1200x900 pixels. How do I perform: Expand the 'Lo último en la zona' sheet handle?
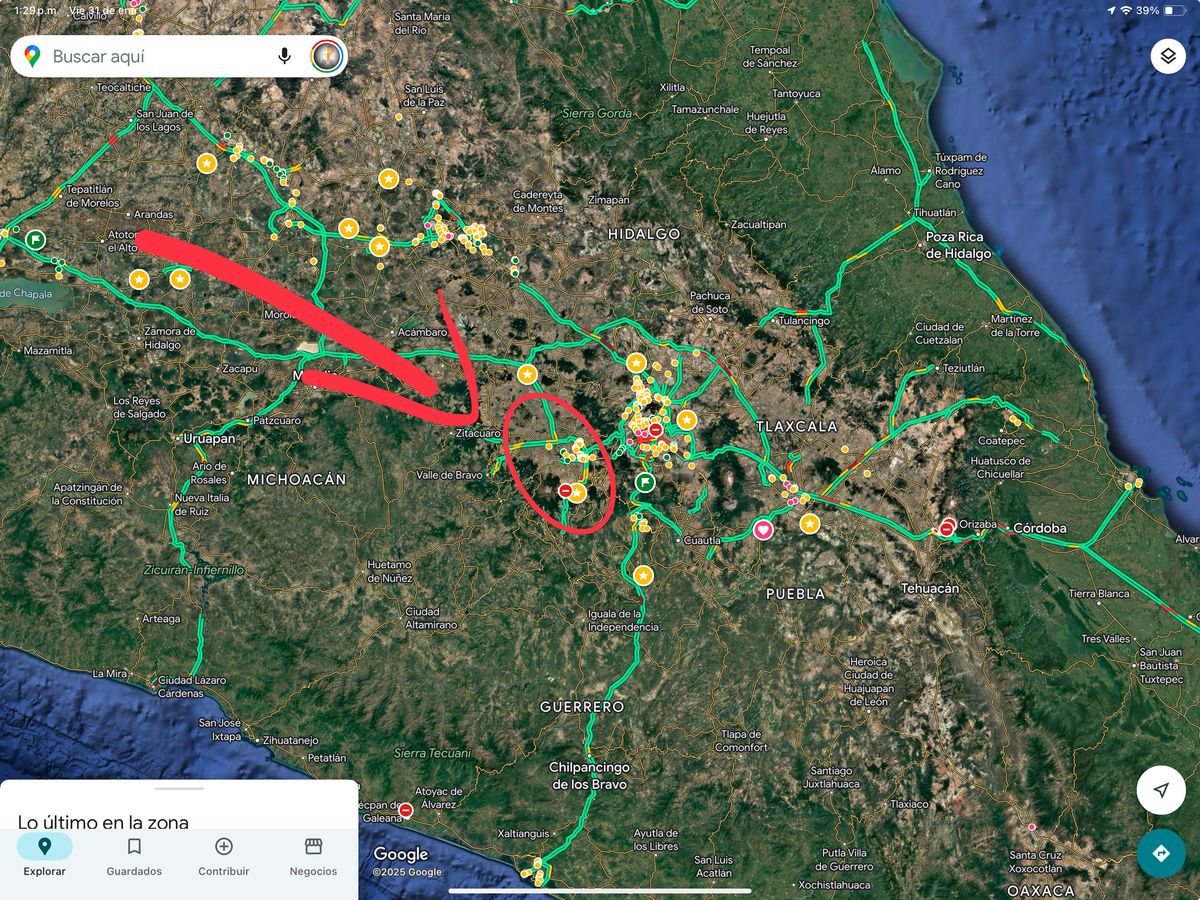pyautogui.click(x=179, y=789)
